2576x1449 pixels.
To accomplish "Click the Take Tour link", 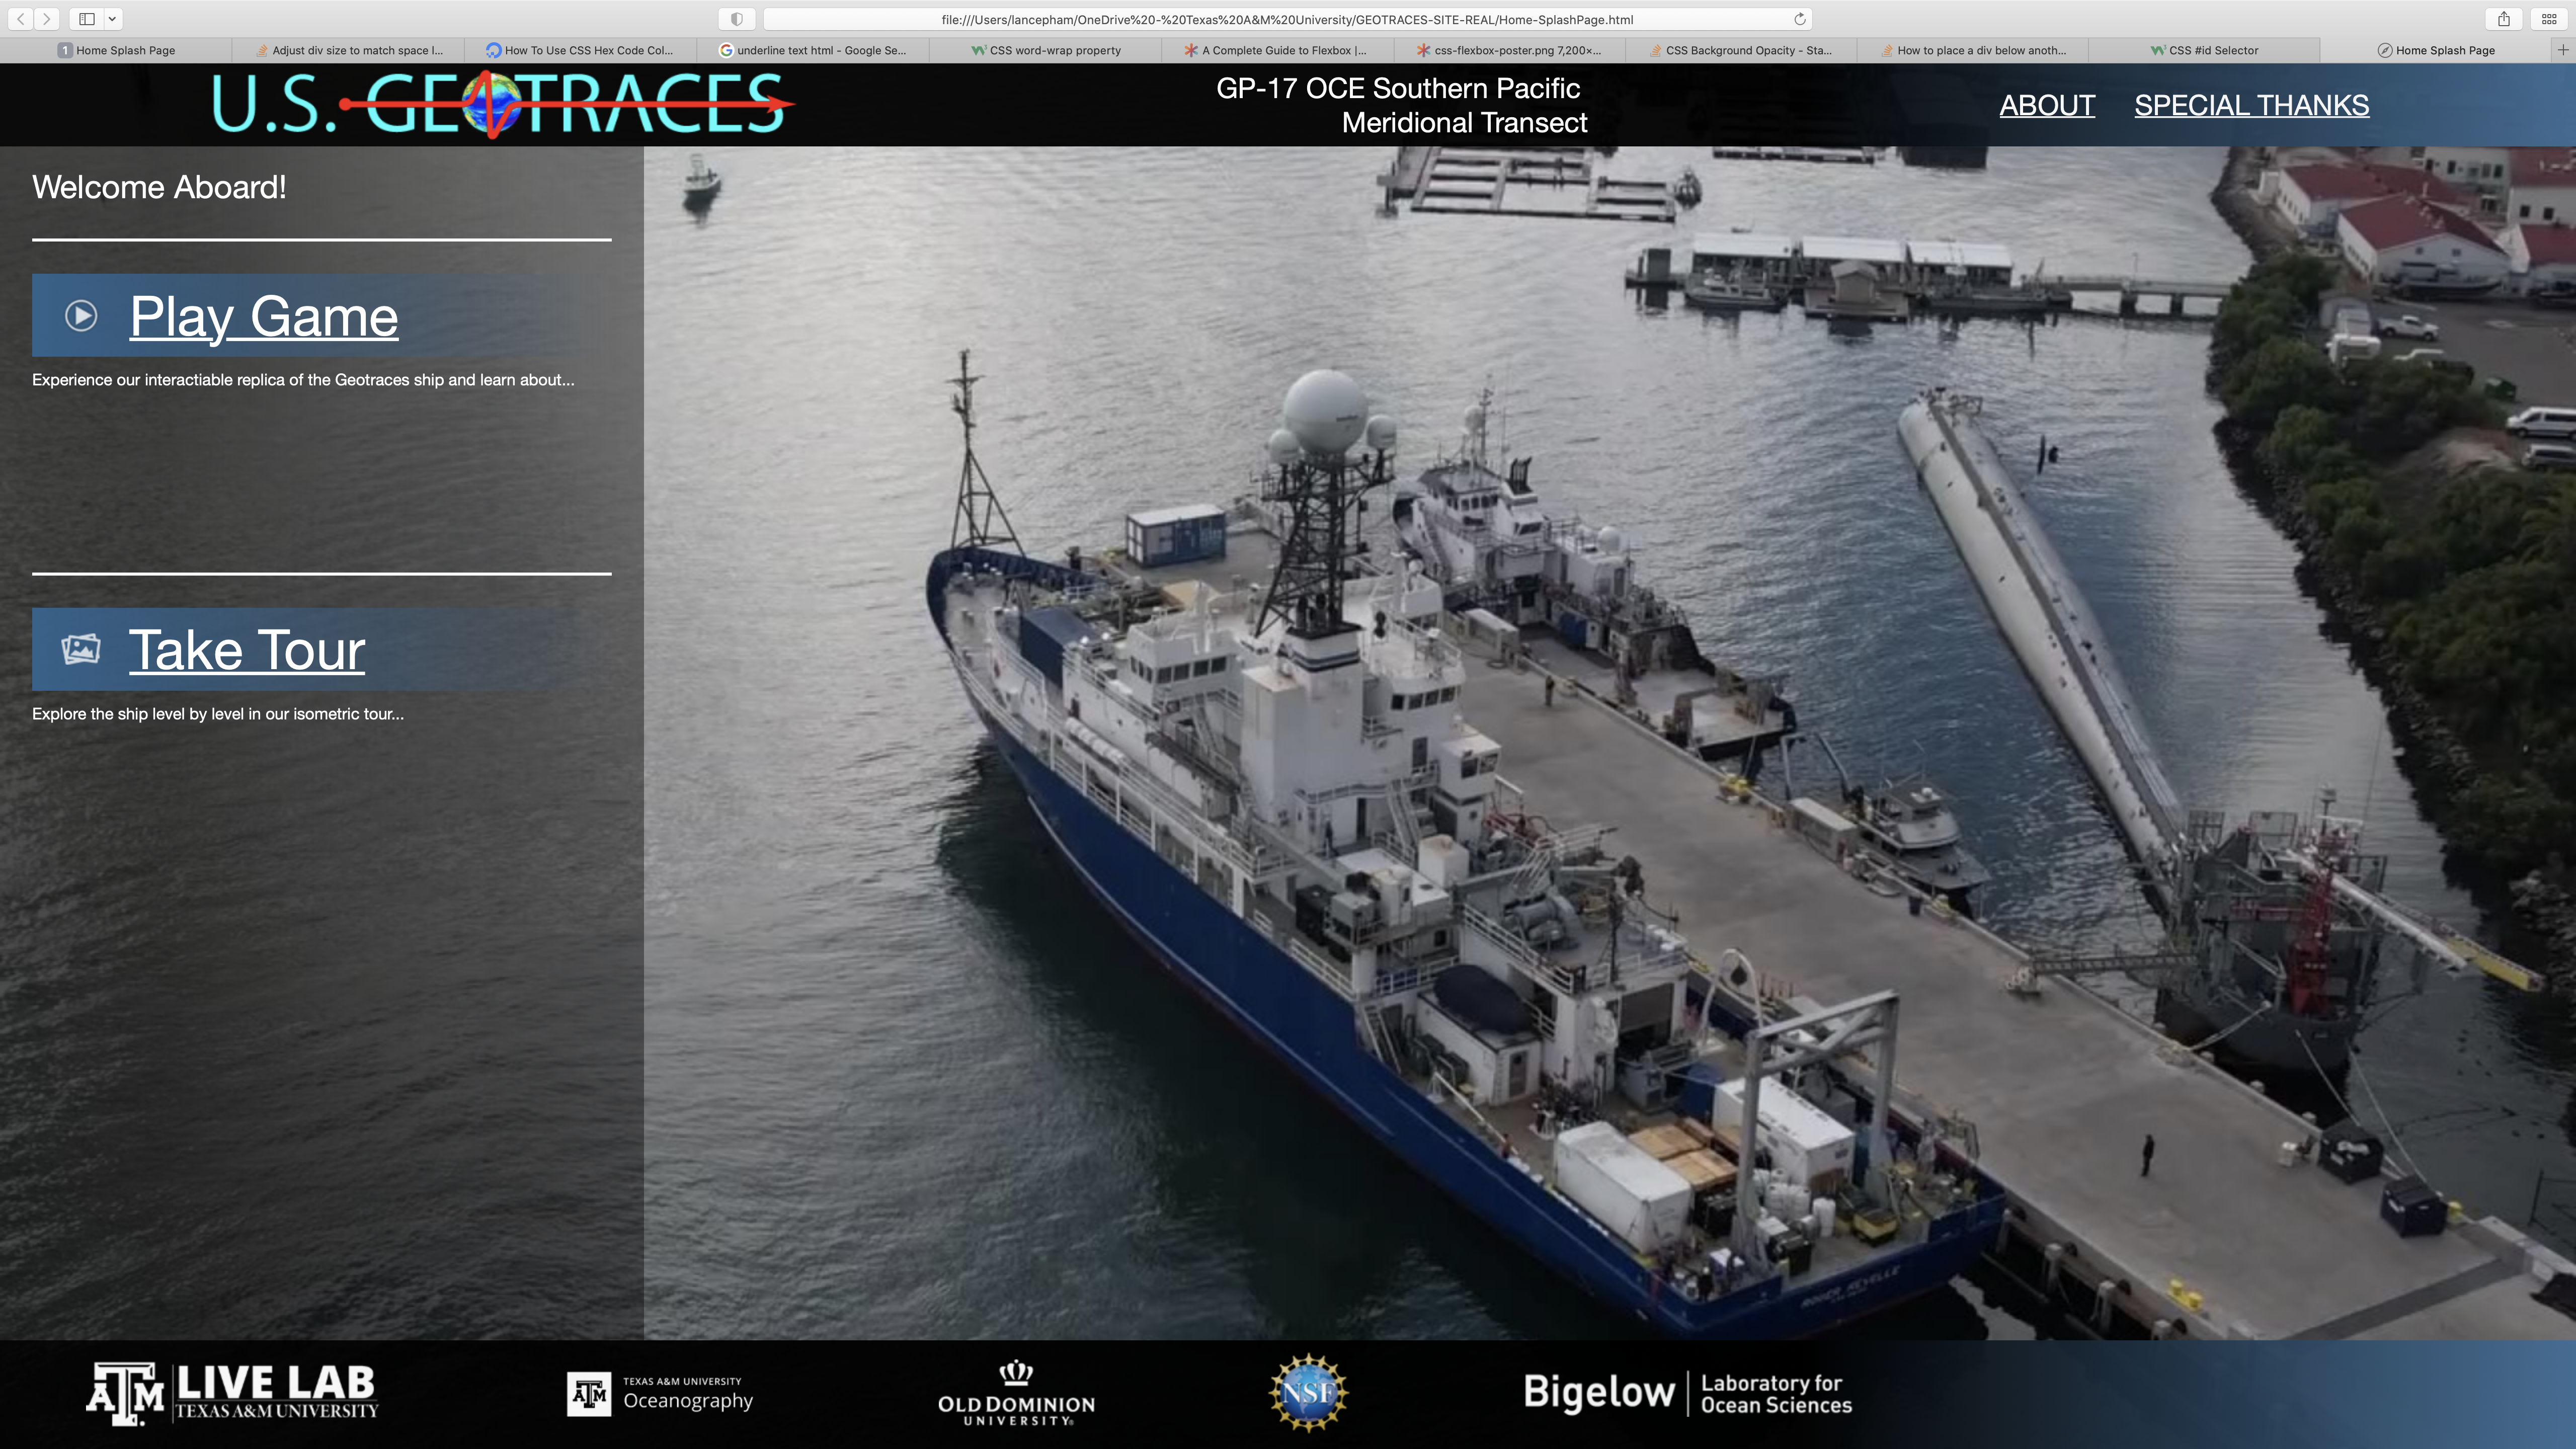I will pyautogui.click(x=247, y=650).
